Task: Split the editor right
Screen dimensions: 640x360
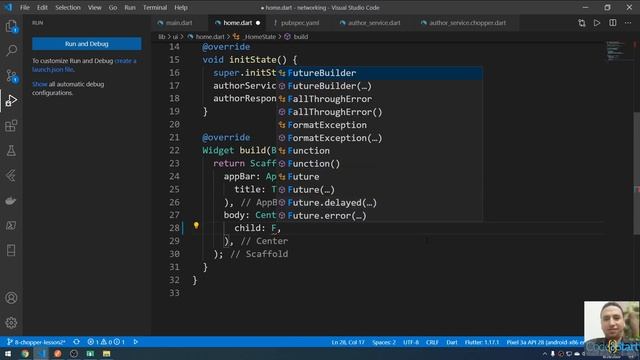Action: click(x=613, y=23)
